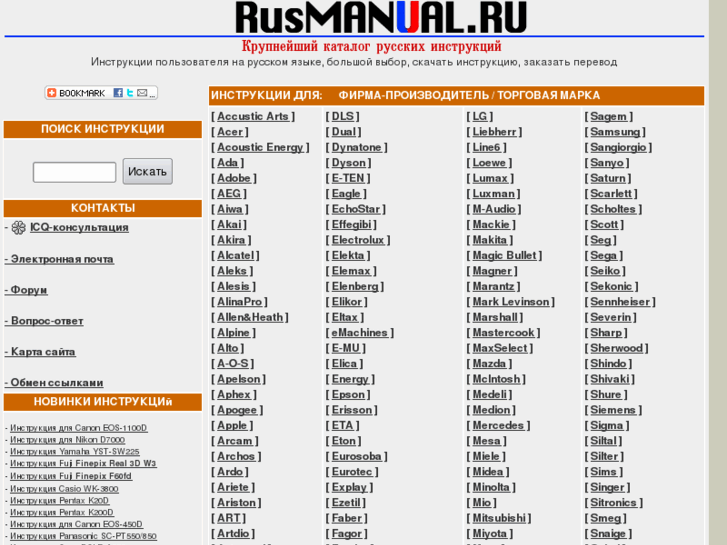This screenshot has height=545, width=727.
Task: Select the Electrolux brand link
Action: click(x=357, y=240)
